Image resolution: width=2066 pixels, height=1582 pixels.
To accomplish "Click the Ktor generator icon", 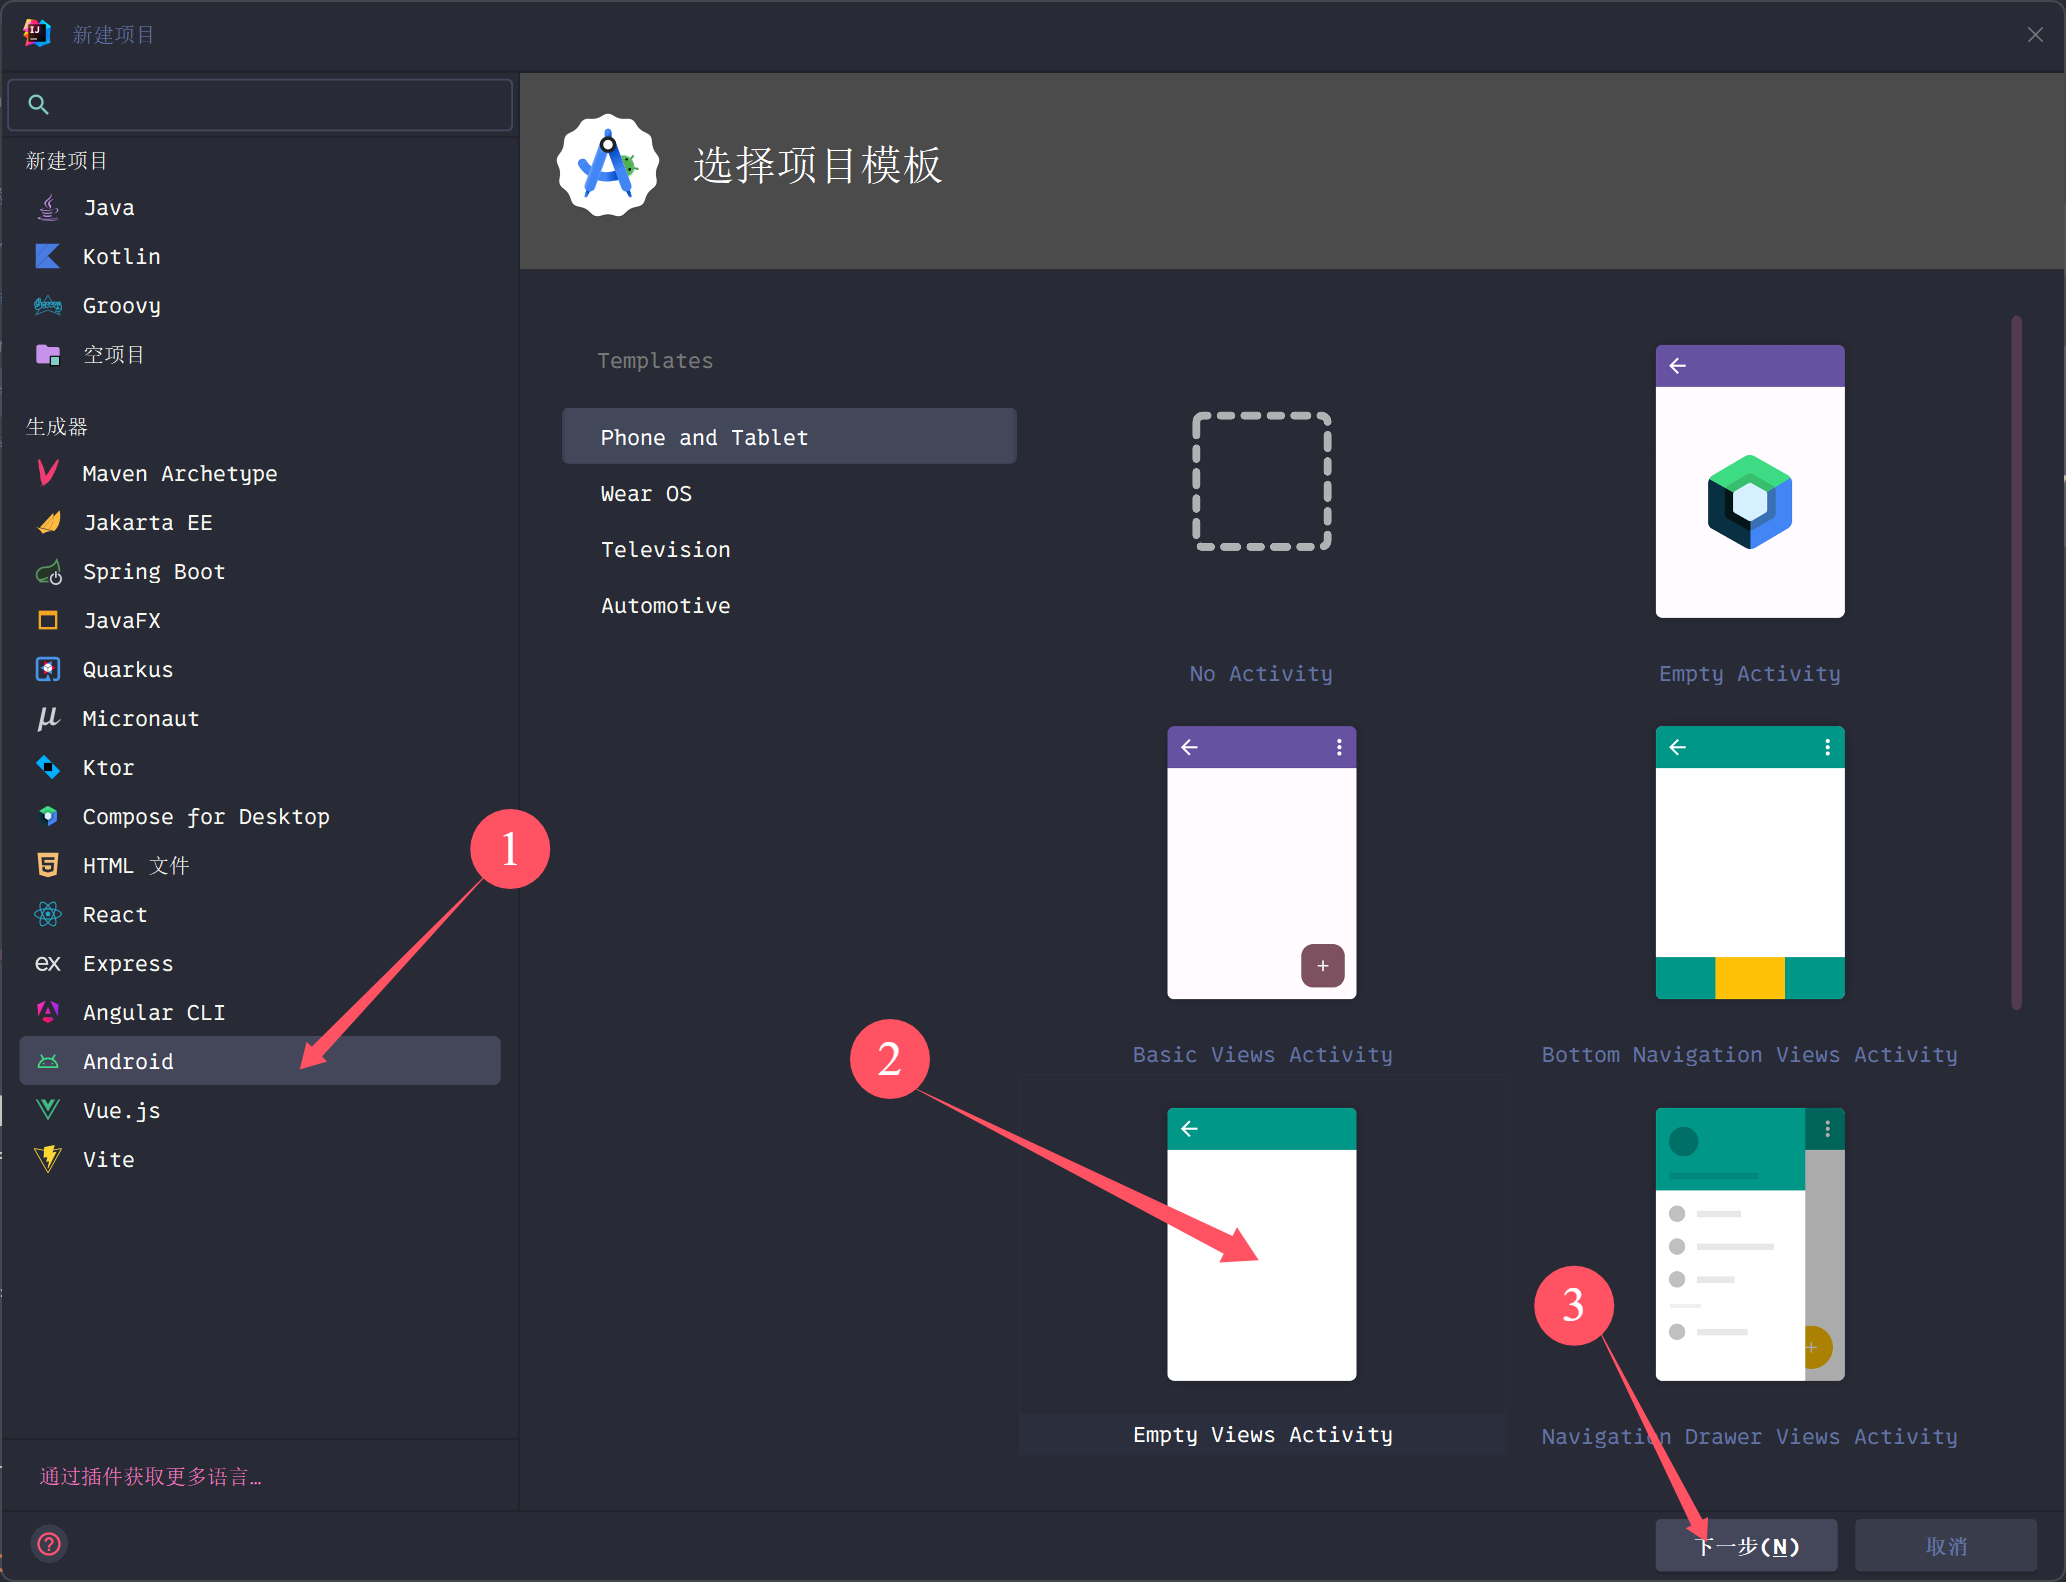I will point(47,767).
